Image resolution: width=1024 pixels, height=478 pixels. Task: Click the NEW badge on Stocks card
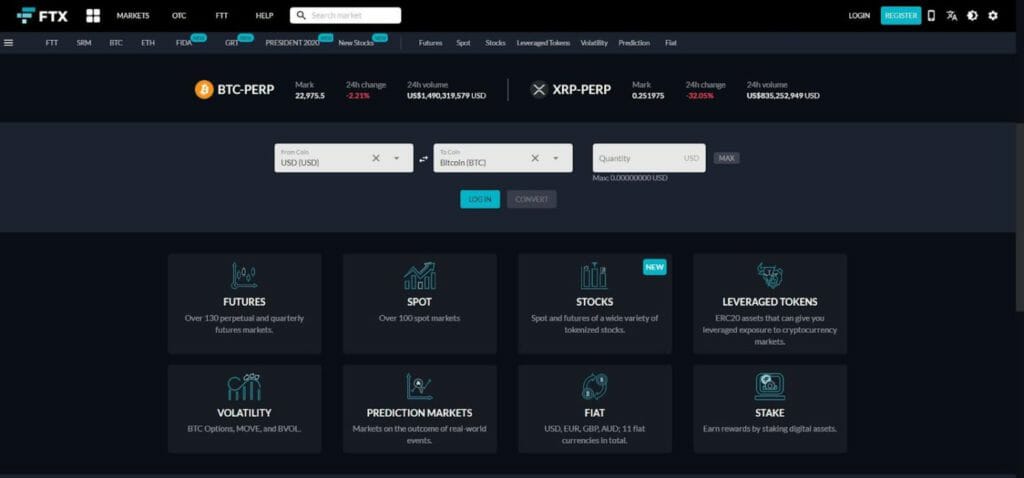click(654, 266)
